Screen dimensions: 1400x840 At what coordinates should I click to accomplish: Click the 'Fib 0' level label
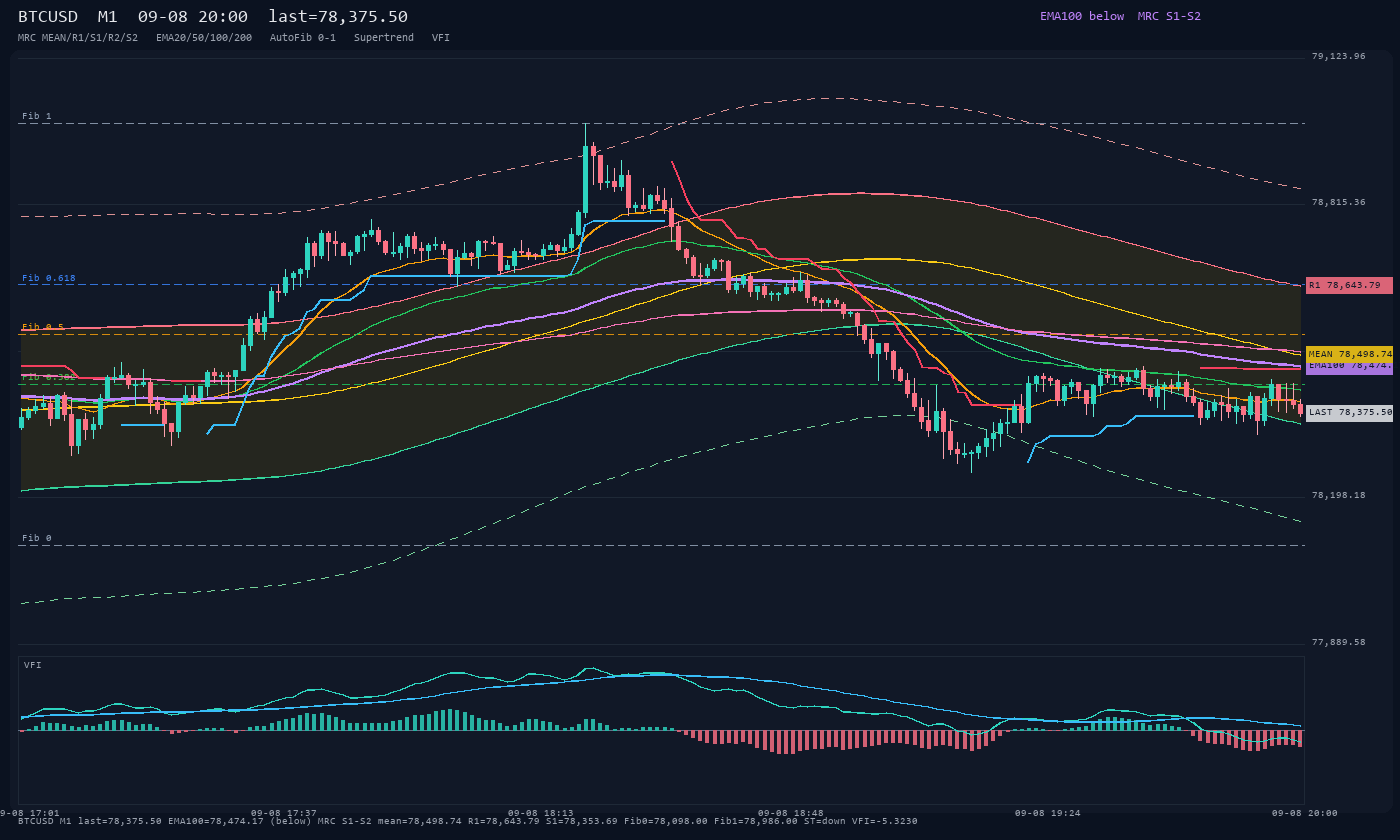(37, 538)
